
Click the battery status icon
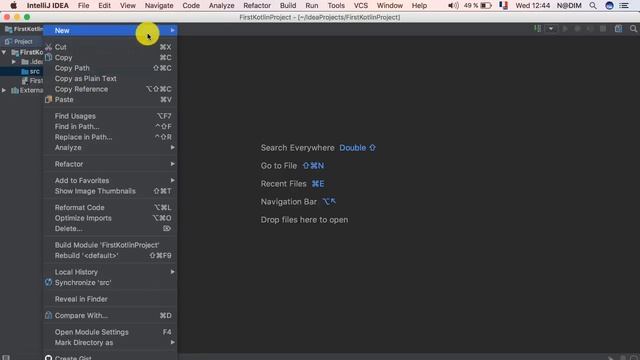[486, 5]
